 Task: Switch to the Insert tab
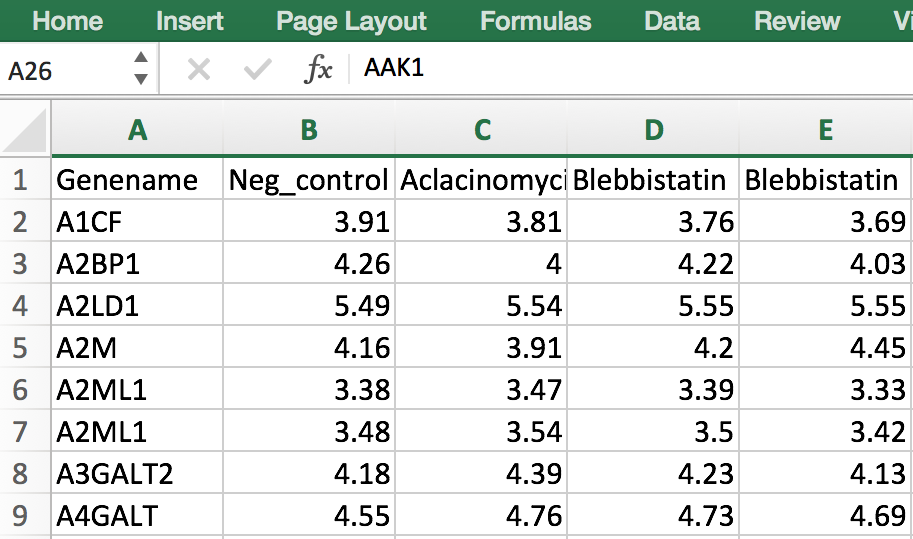click(190, 21)
